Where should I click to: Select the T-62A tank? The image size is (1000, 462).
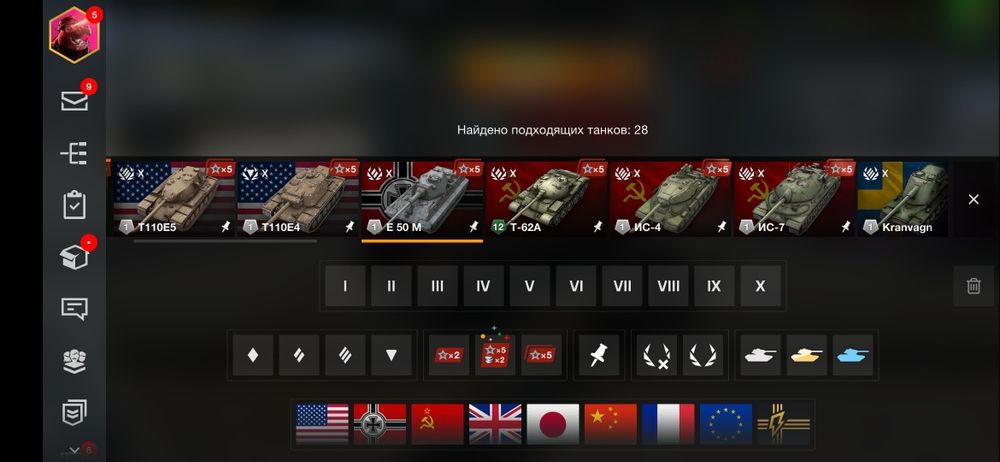(545, 199)
